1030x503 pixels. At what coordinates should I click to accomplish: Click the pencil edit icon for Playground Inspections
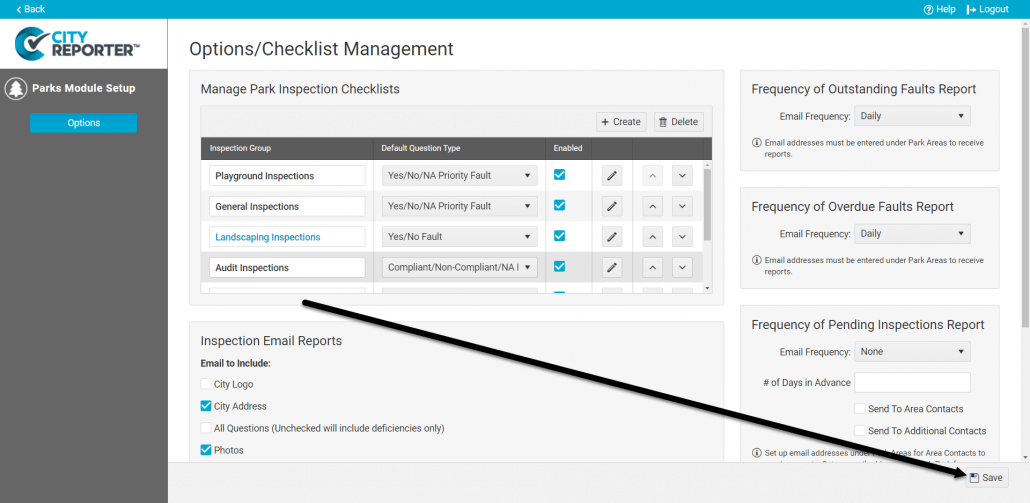[x=612, y=176]
